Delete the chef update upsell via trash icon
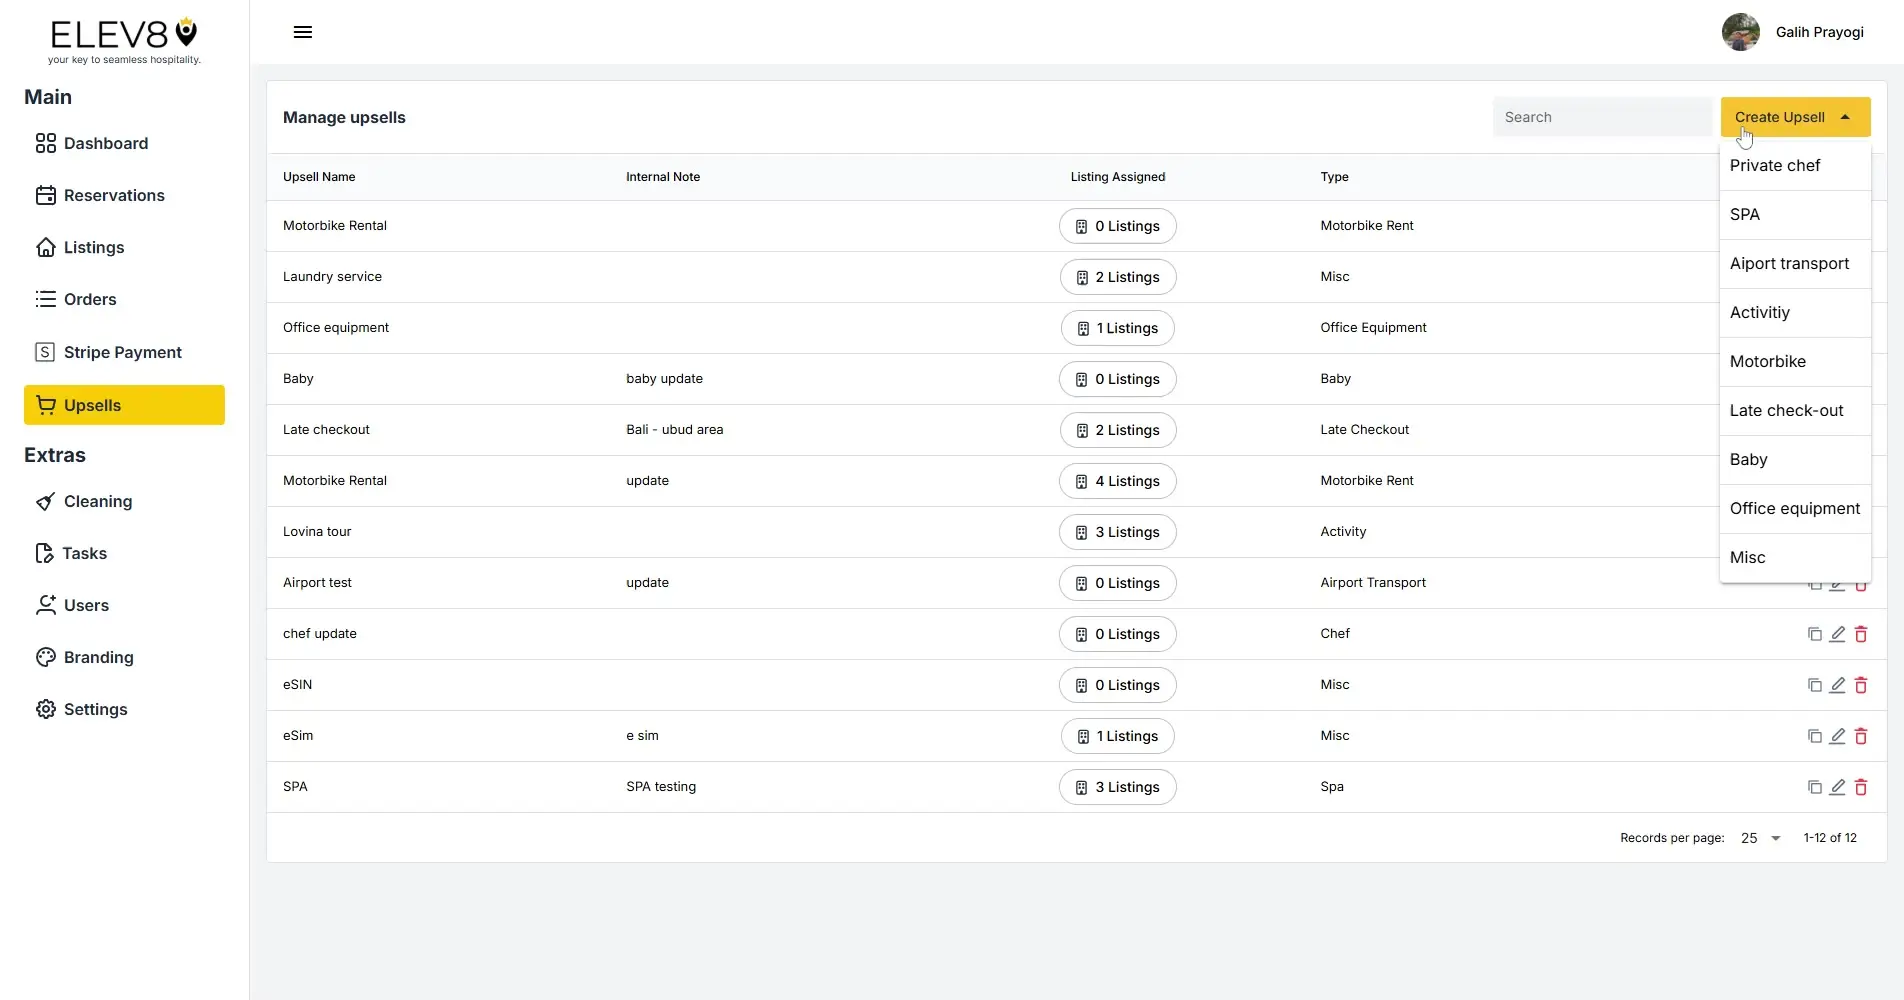The height and width of the screenshot is (1000, 1904). coord(1861,634)
